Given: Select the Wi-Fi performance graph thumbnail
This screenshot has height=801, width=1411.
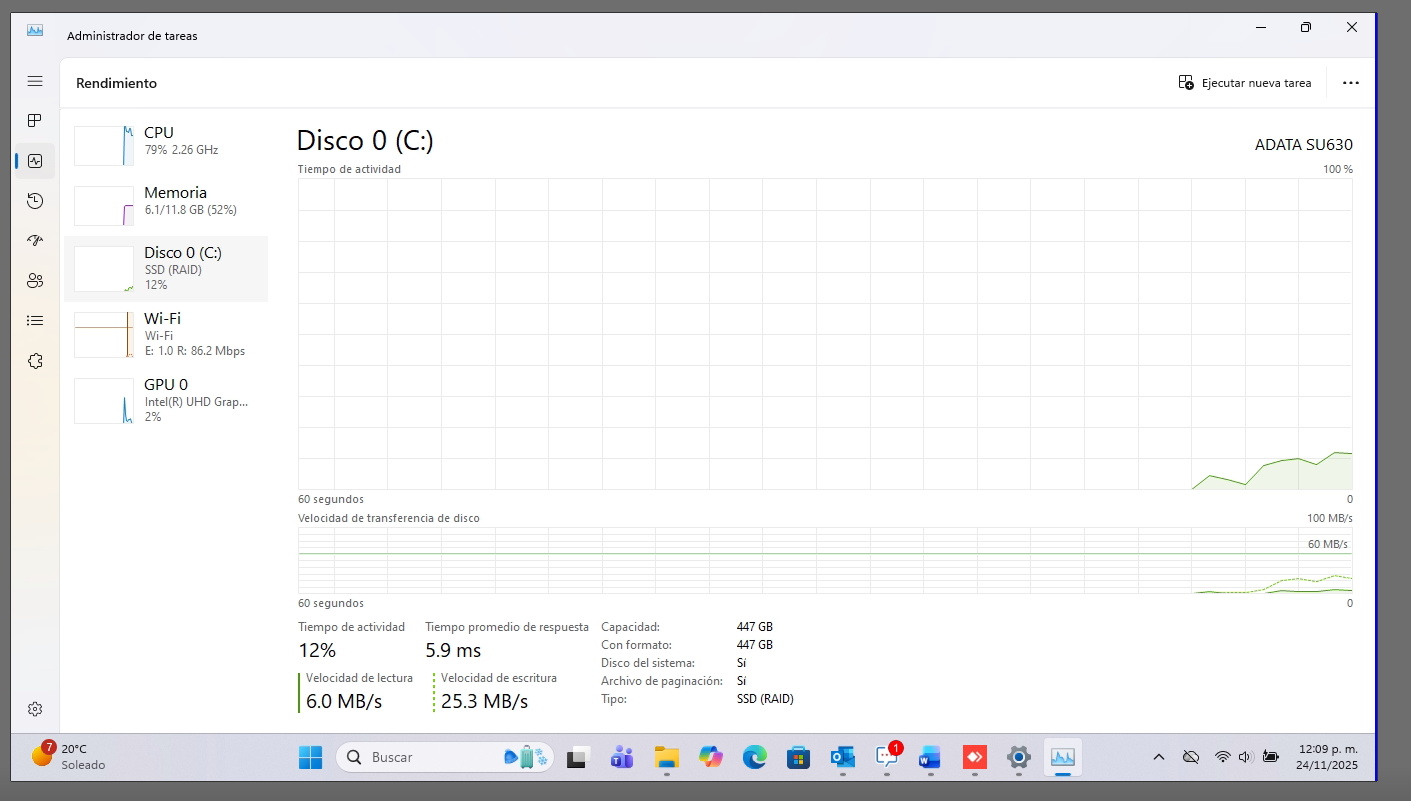Looking at the screenshot, I should pyautogui.click(x=104, y=335).
